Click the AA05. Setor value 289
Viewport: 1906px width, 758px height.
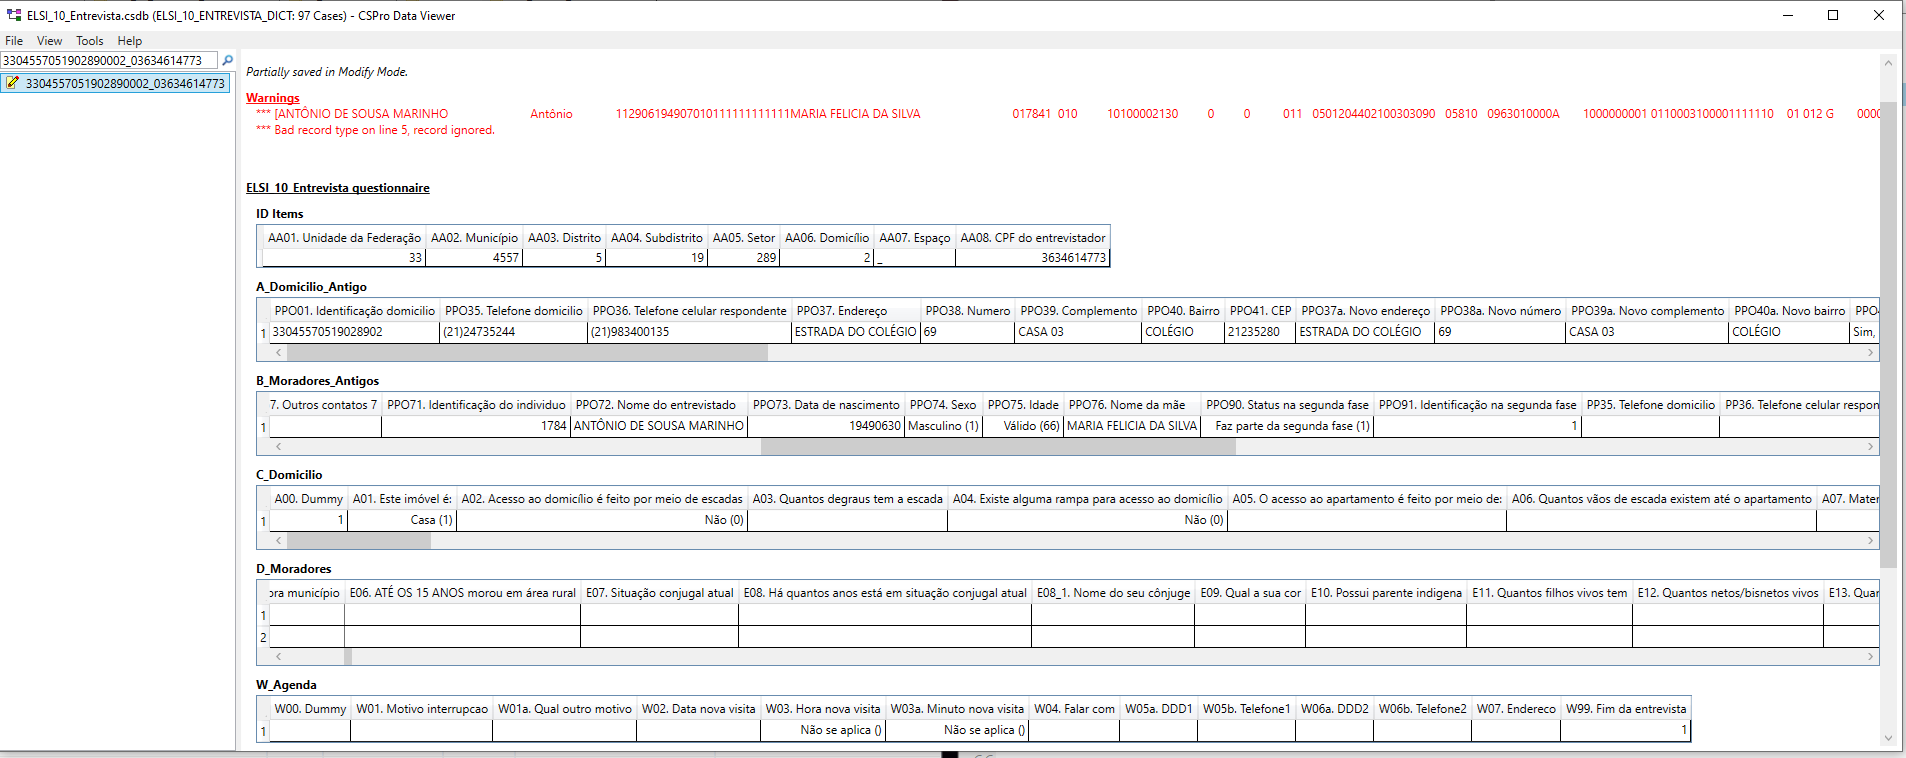click(x=743, y=258)
